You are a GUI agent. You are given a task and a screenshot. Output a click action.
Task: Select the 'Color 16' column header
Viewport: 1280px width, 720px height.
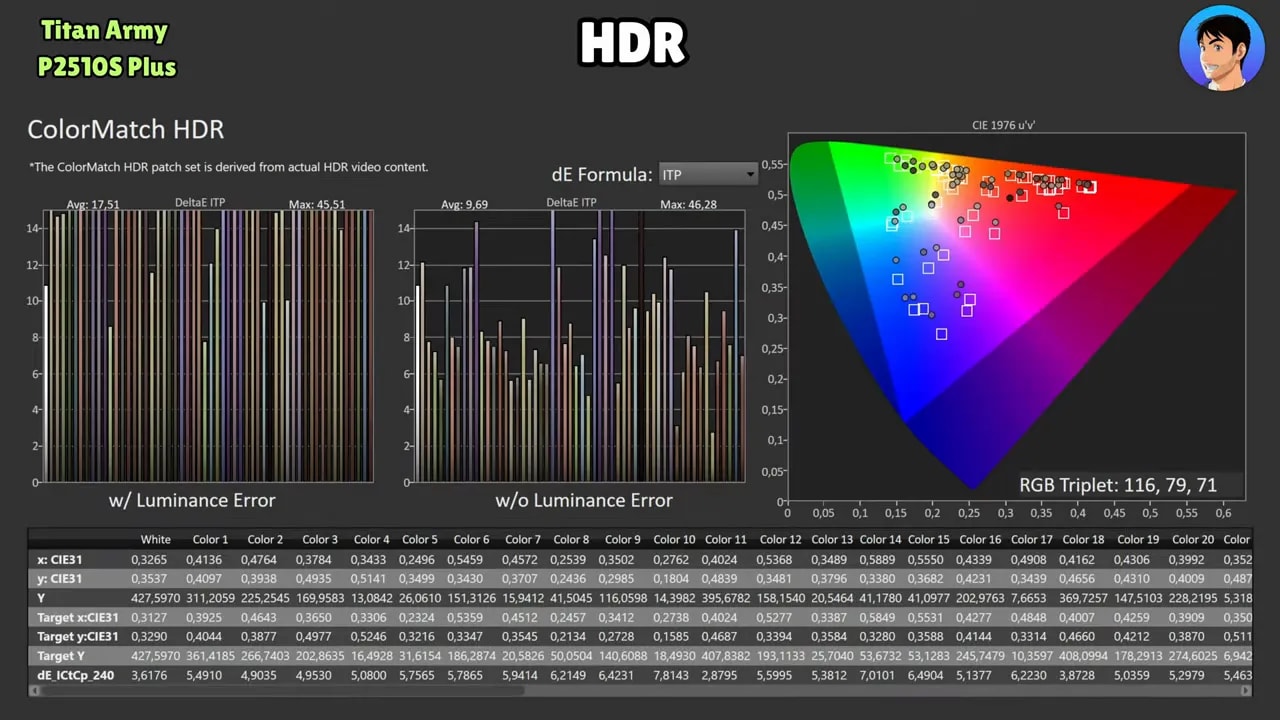(981, 540)
